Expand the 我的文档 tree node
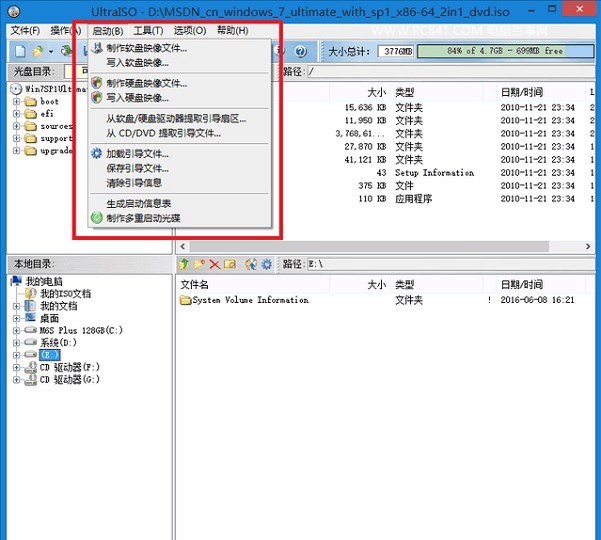 click(16, 306)
